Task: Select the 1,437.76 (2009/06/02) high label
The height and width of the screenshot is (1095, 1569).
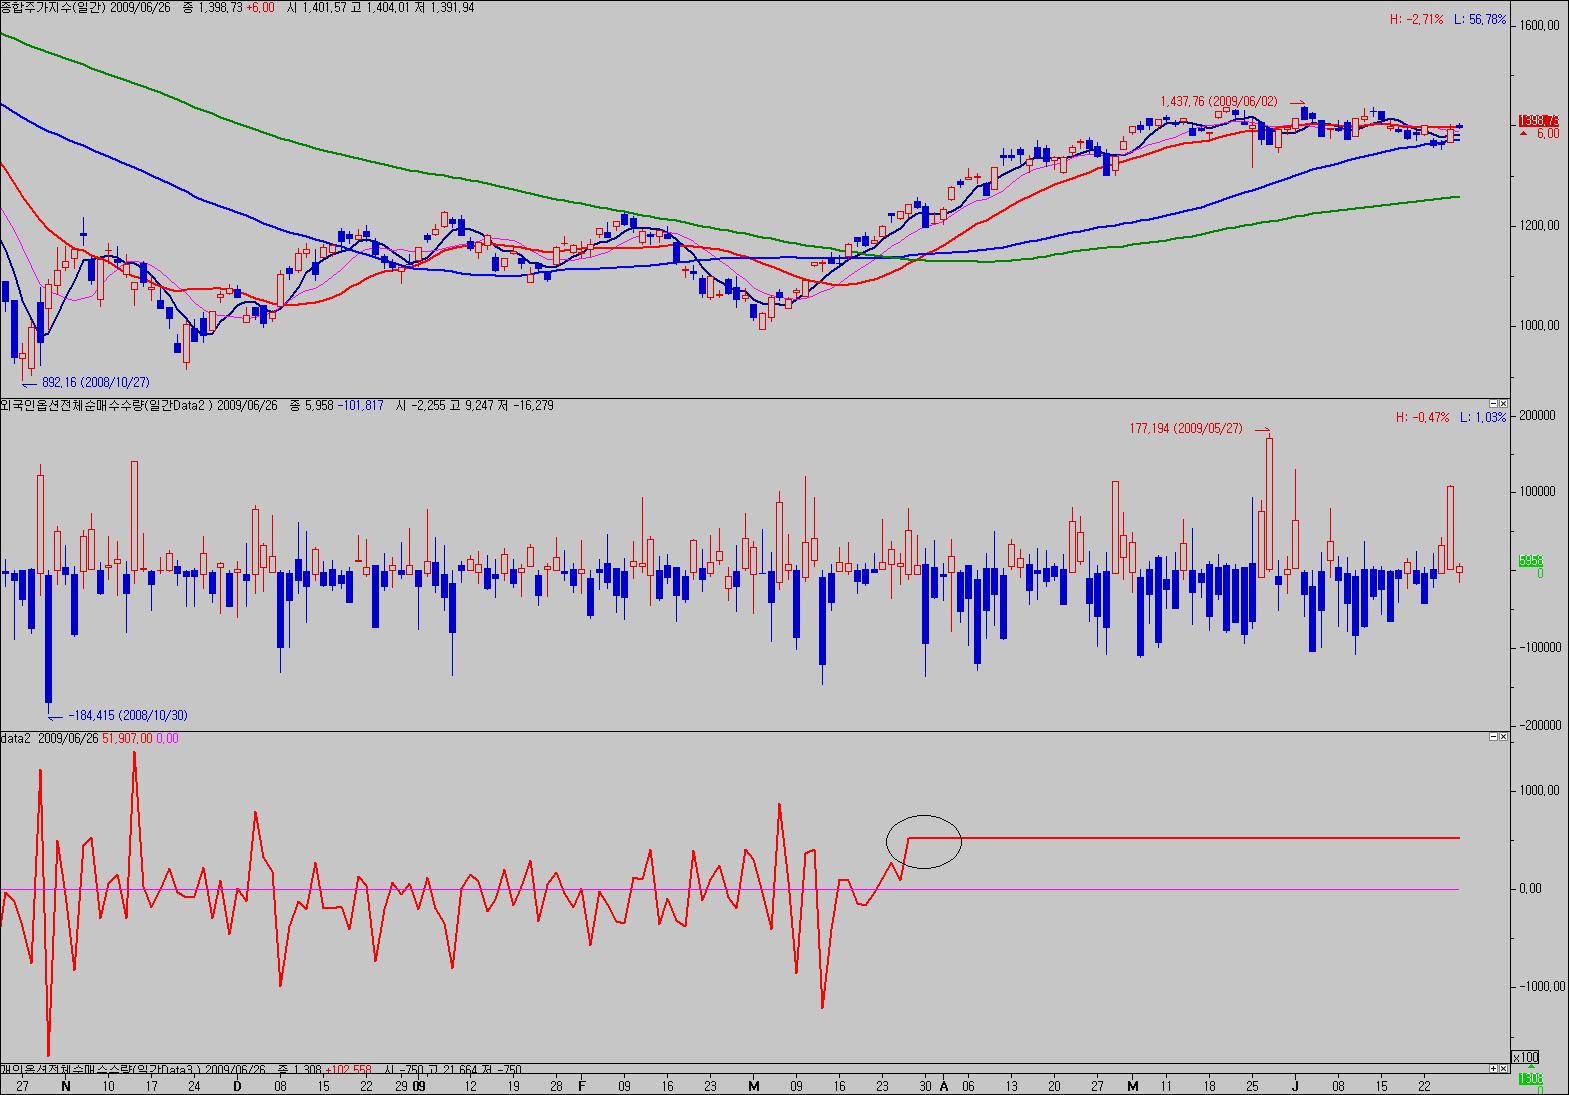Action: click(1218, 101)
